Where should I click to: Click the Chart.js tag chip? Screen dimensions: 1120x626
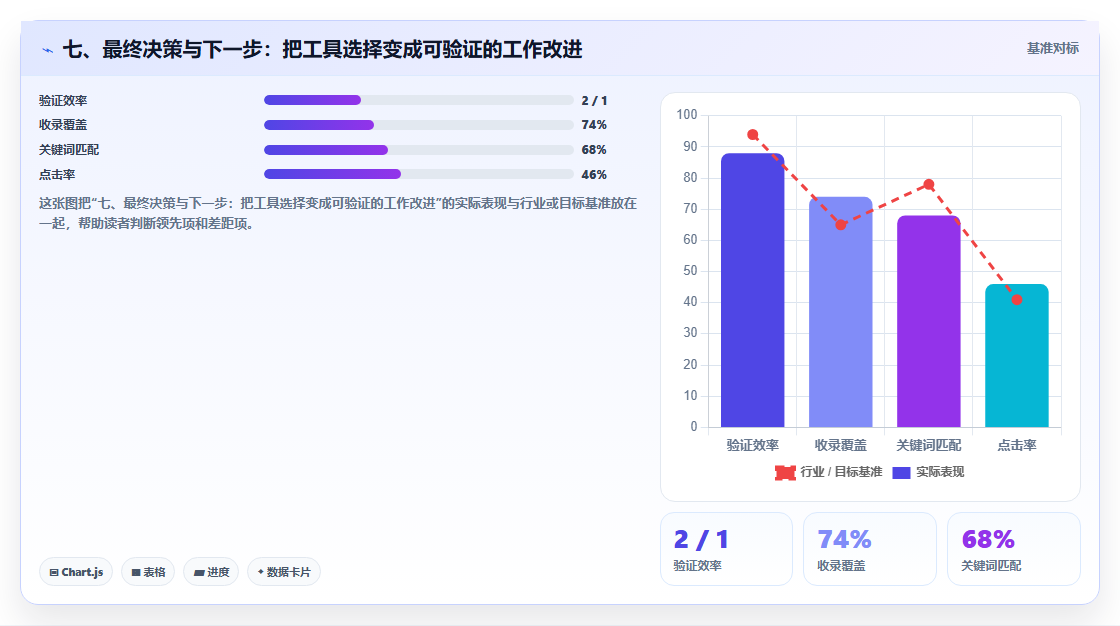click(x=76, y=572)
